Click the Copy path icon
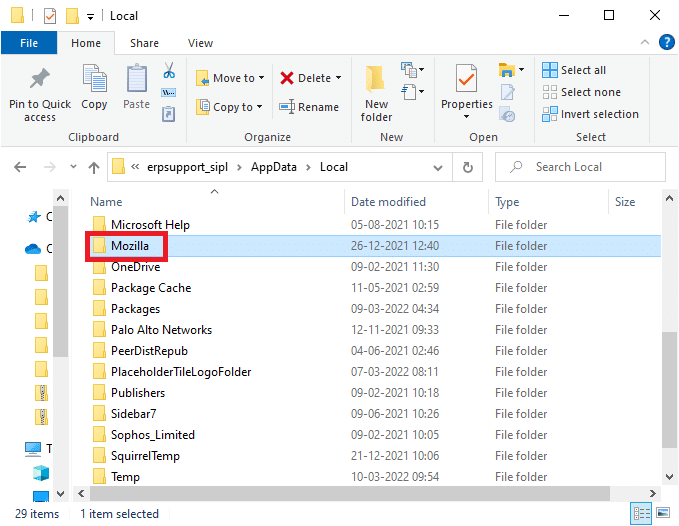The width and height of the screenshot is (679, 526). click(x=168, y=92)
